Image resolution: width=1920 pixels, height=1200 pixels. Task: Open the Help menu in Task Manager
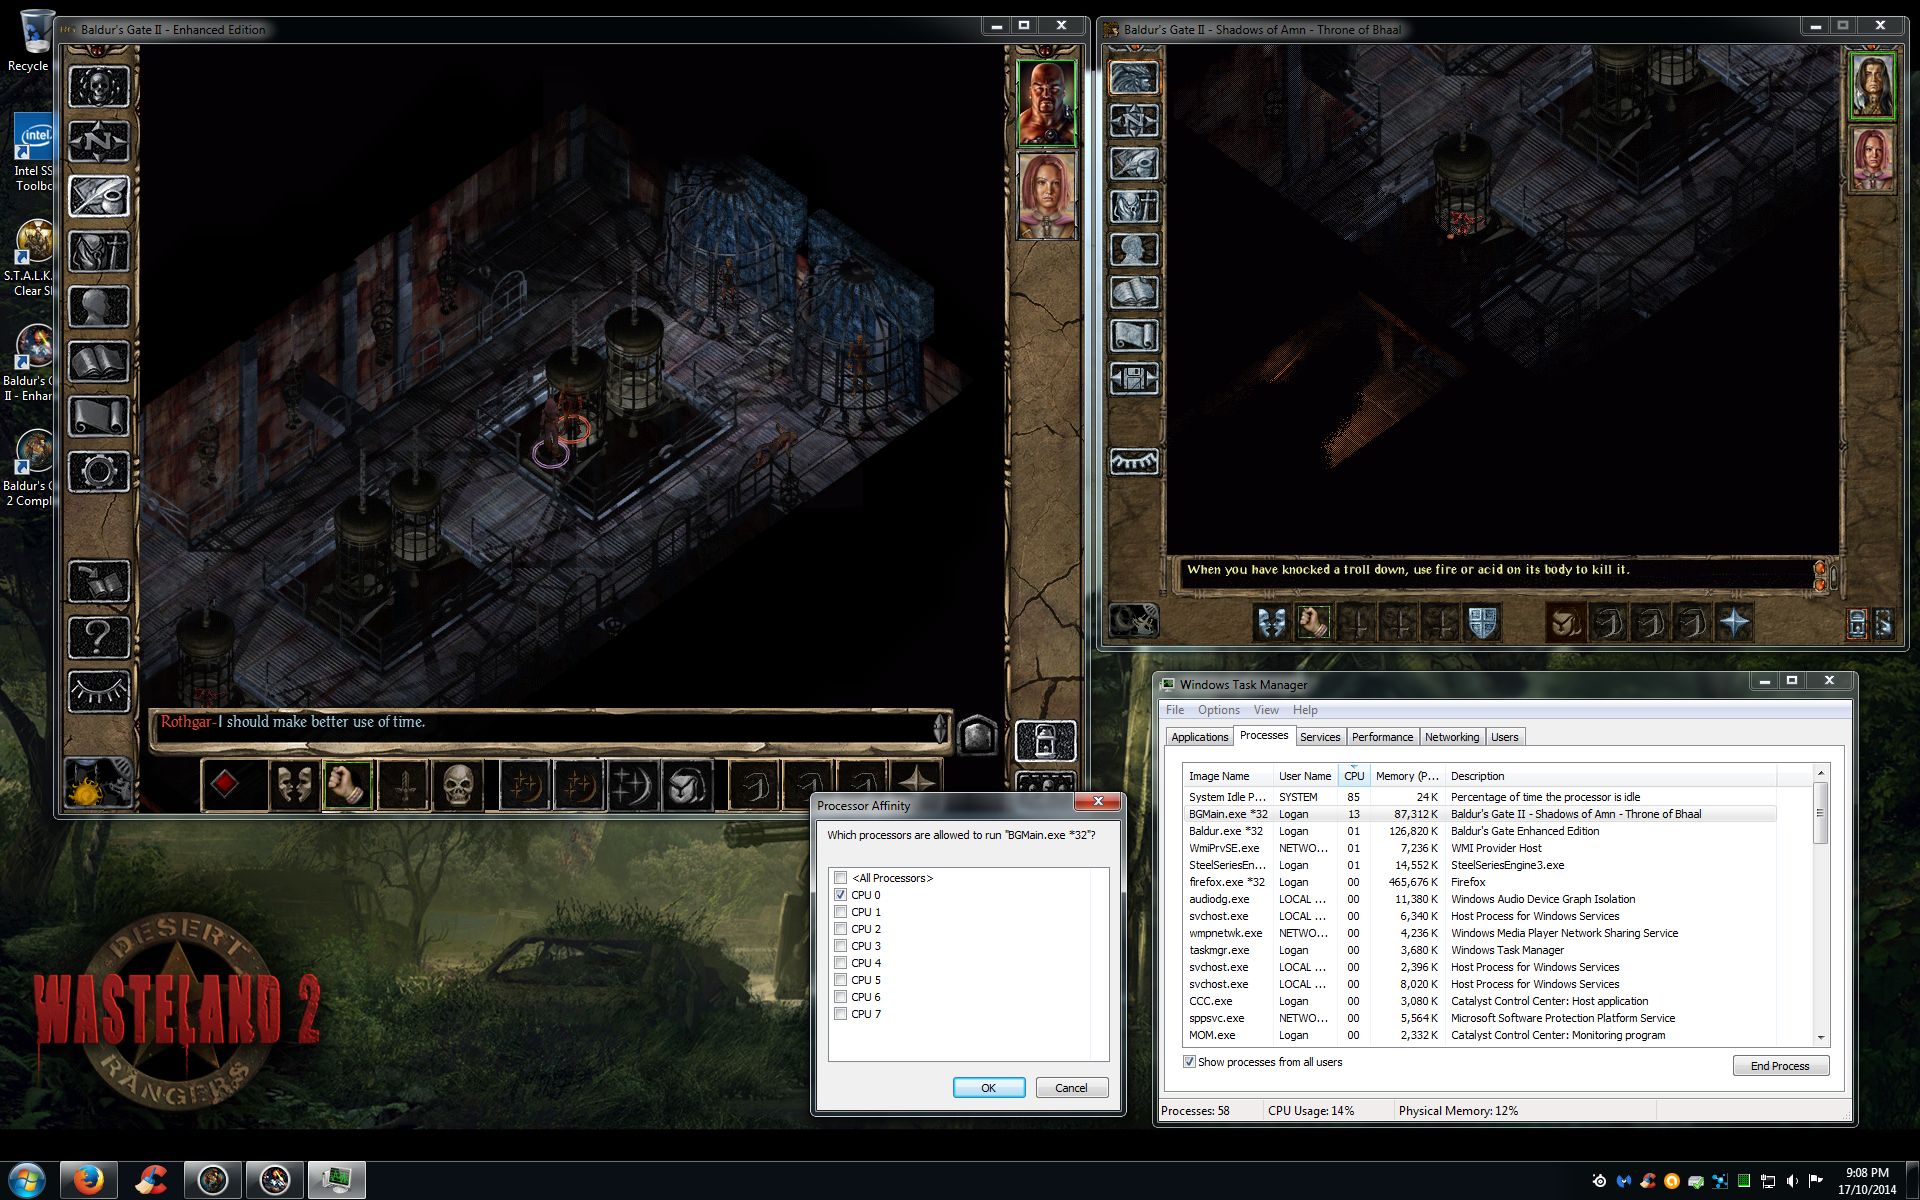click(1305, 710)
